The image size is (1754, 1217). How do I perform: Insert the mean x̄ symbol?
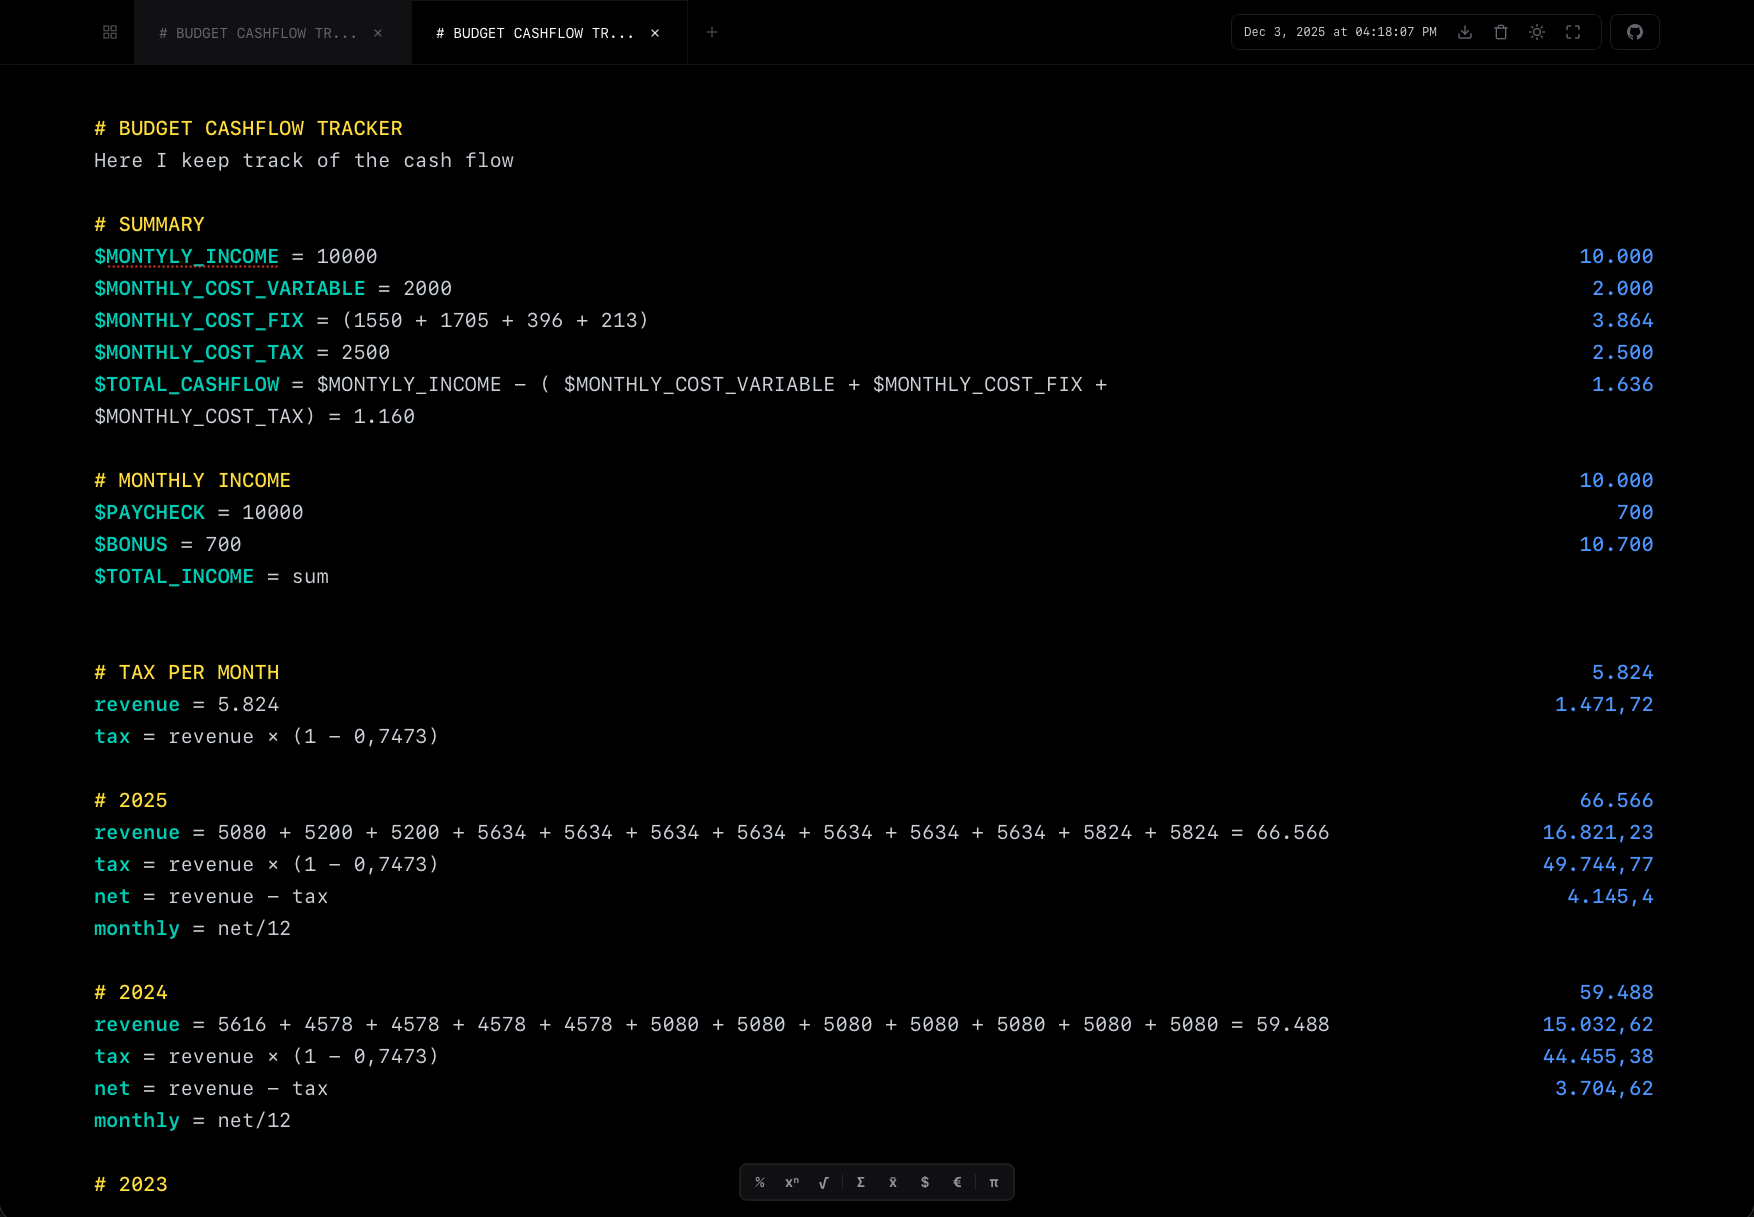892,1182
